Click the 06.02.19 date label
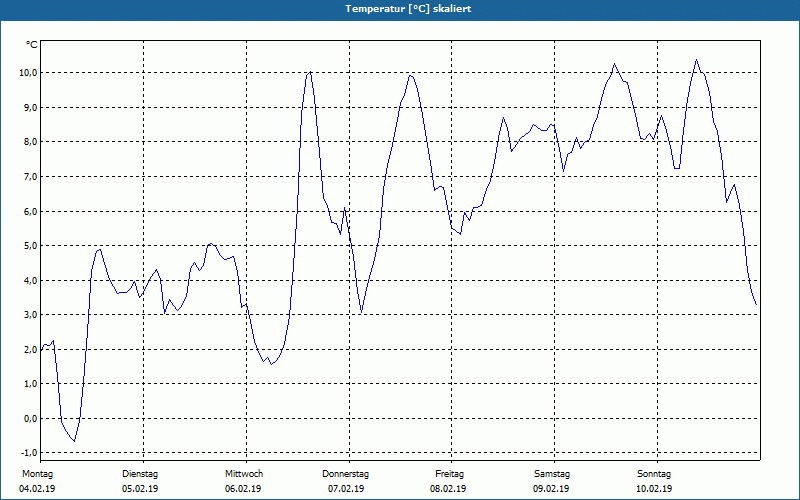Viewport: 800px width, 500px height. (x=243, y=489)
